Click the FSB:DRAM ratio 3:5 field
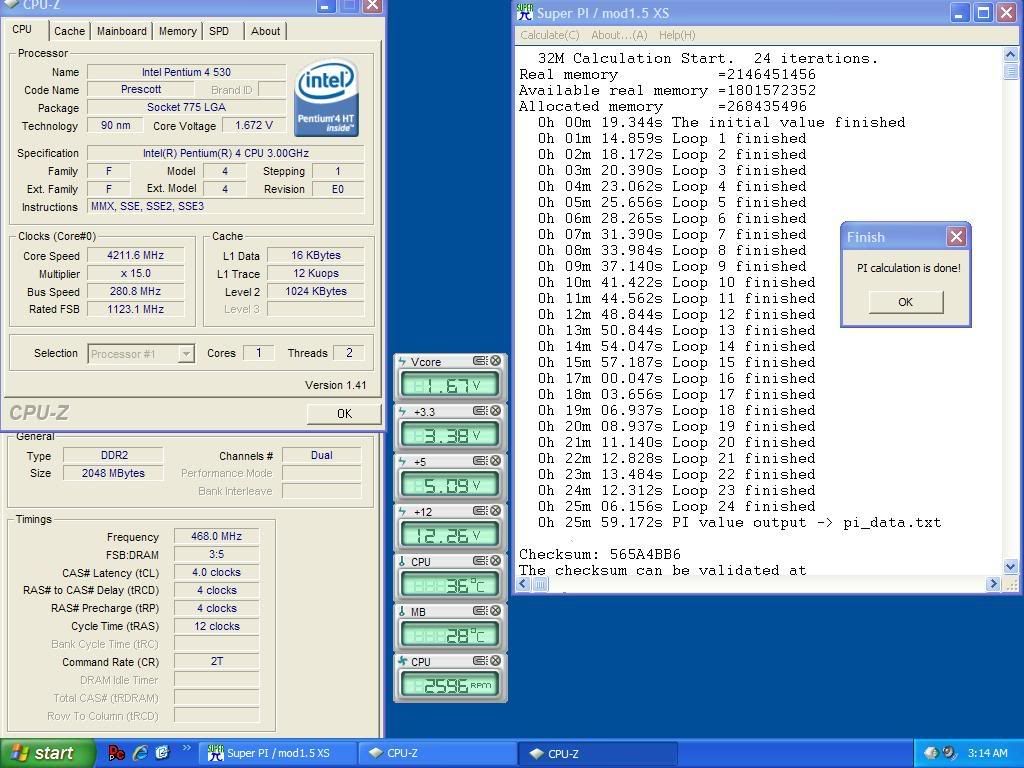The width and height of the screenshot is (1024, 768). (216, 554)
